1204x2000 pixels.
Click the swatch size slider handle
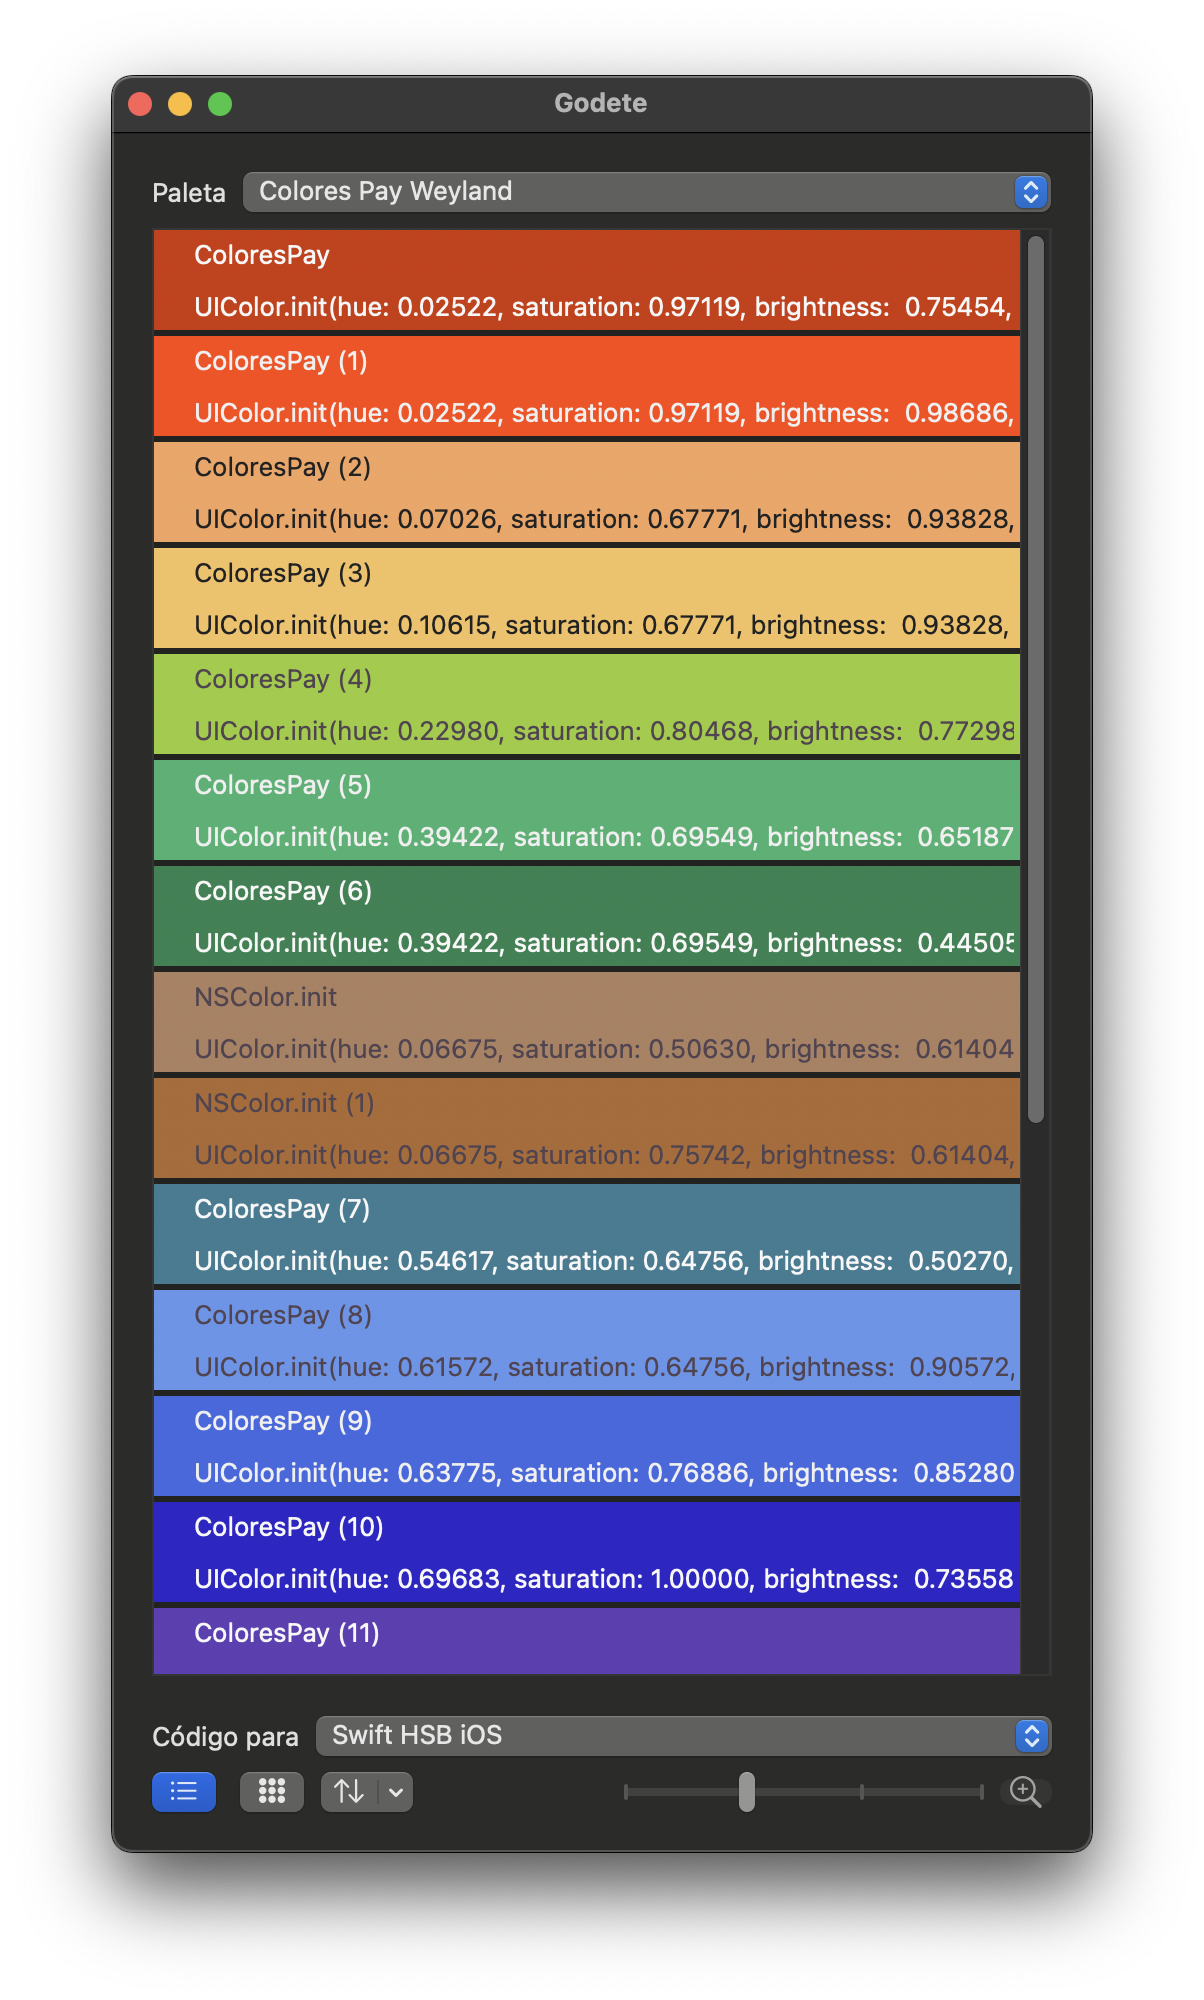747,1791
